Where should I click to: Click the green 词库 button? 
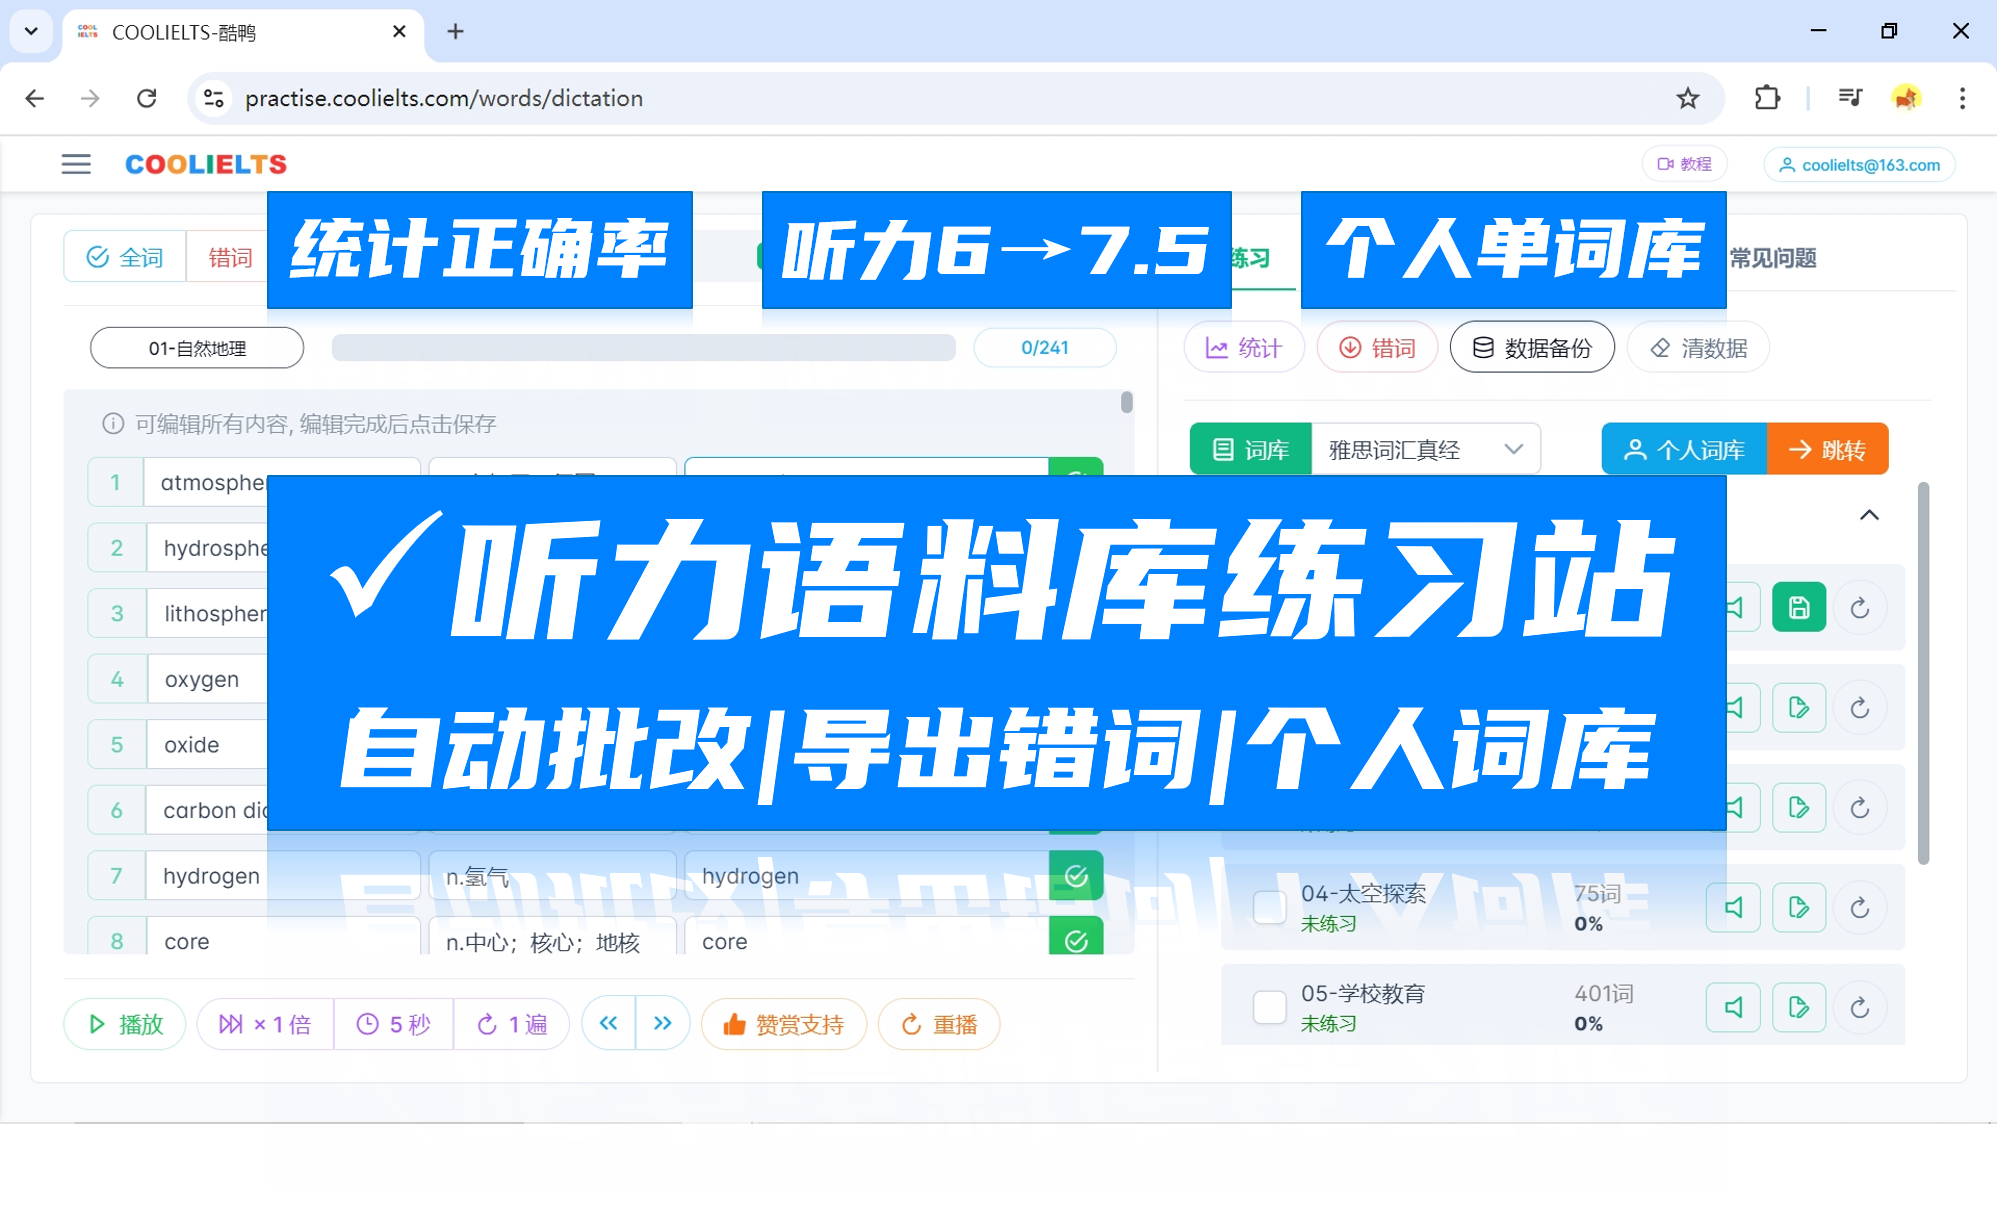[1251, 449]
